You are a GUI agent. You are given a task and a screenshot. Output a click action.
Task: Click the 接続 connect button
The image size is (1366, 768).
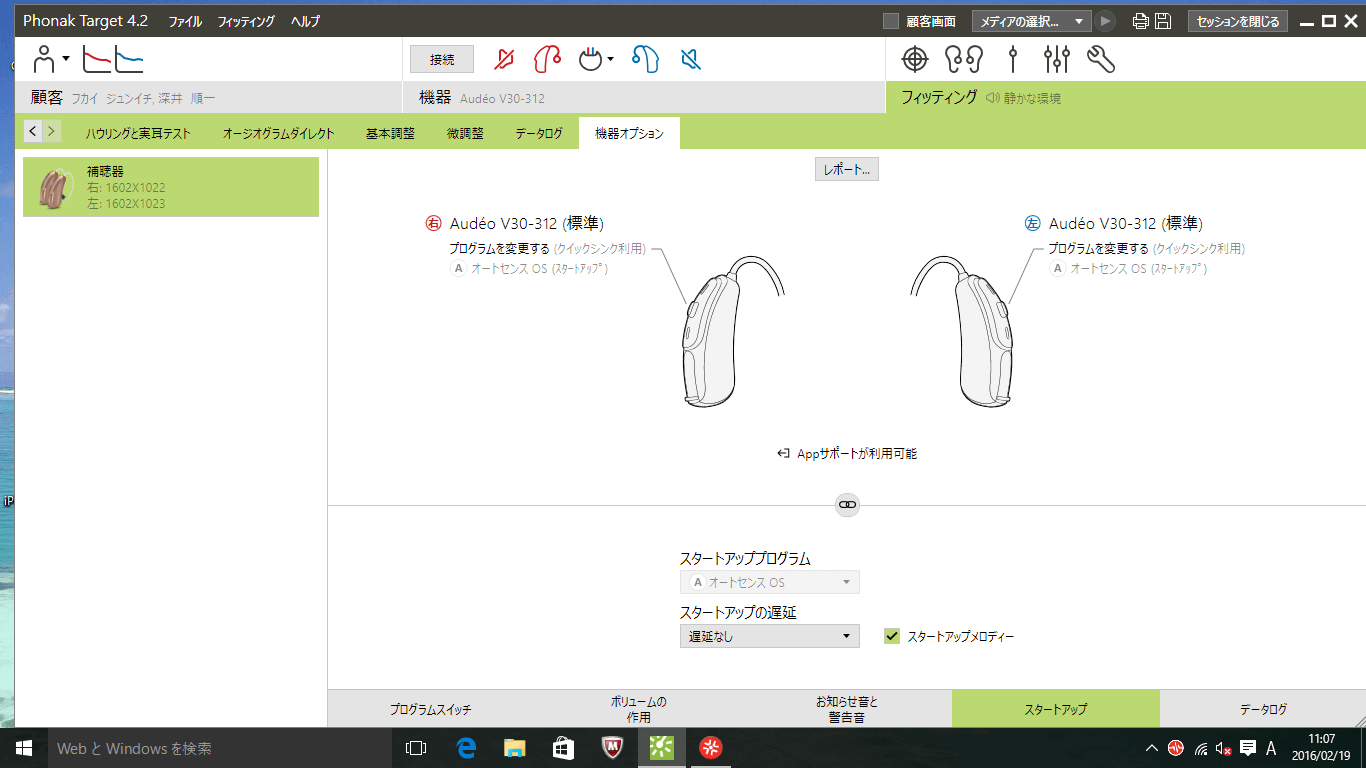tap(442, 60)
